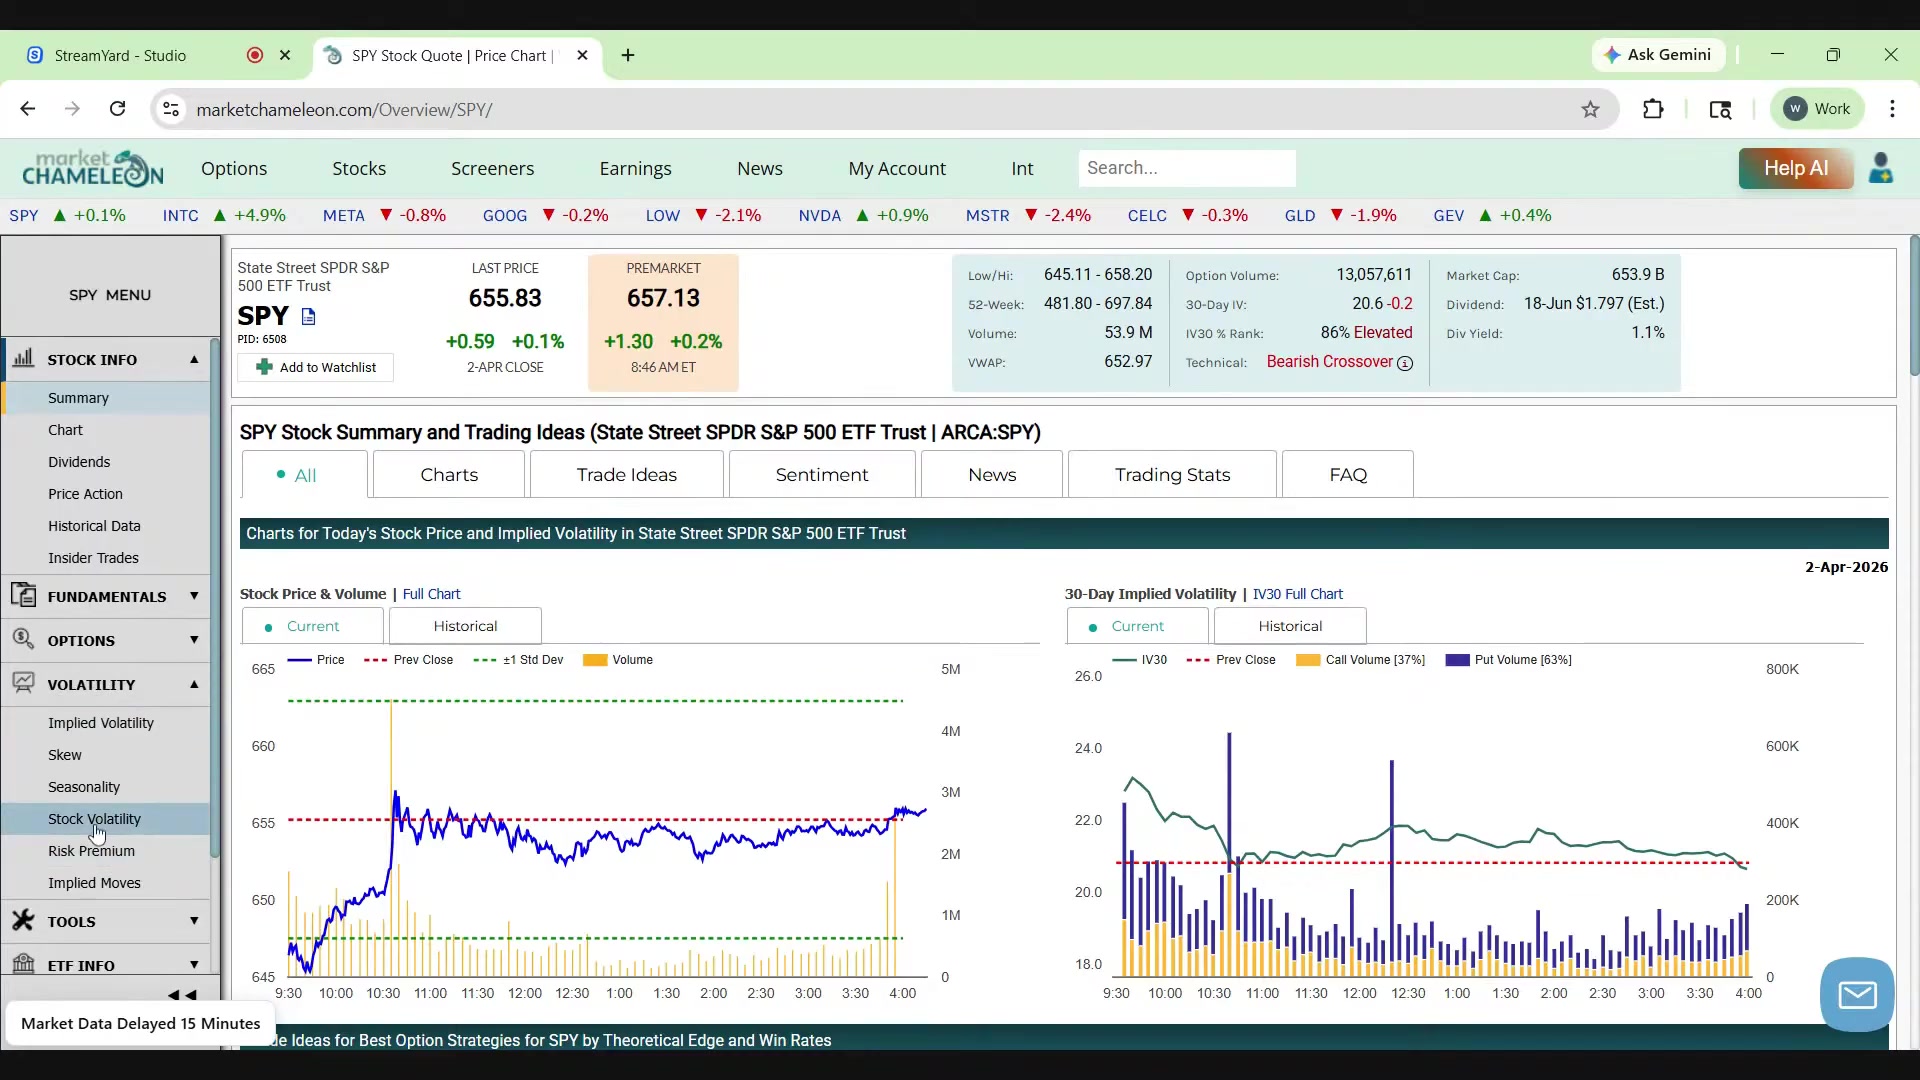Switch to the FAQ tab
Image resolution: width=1920 pixels, height=1080 pixels.
[x=1348, y=475]
